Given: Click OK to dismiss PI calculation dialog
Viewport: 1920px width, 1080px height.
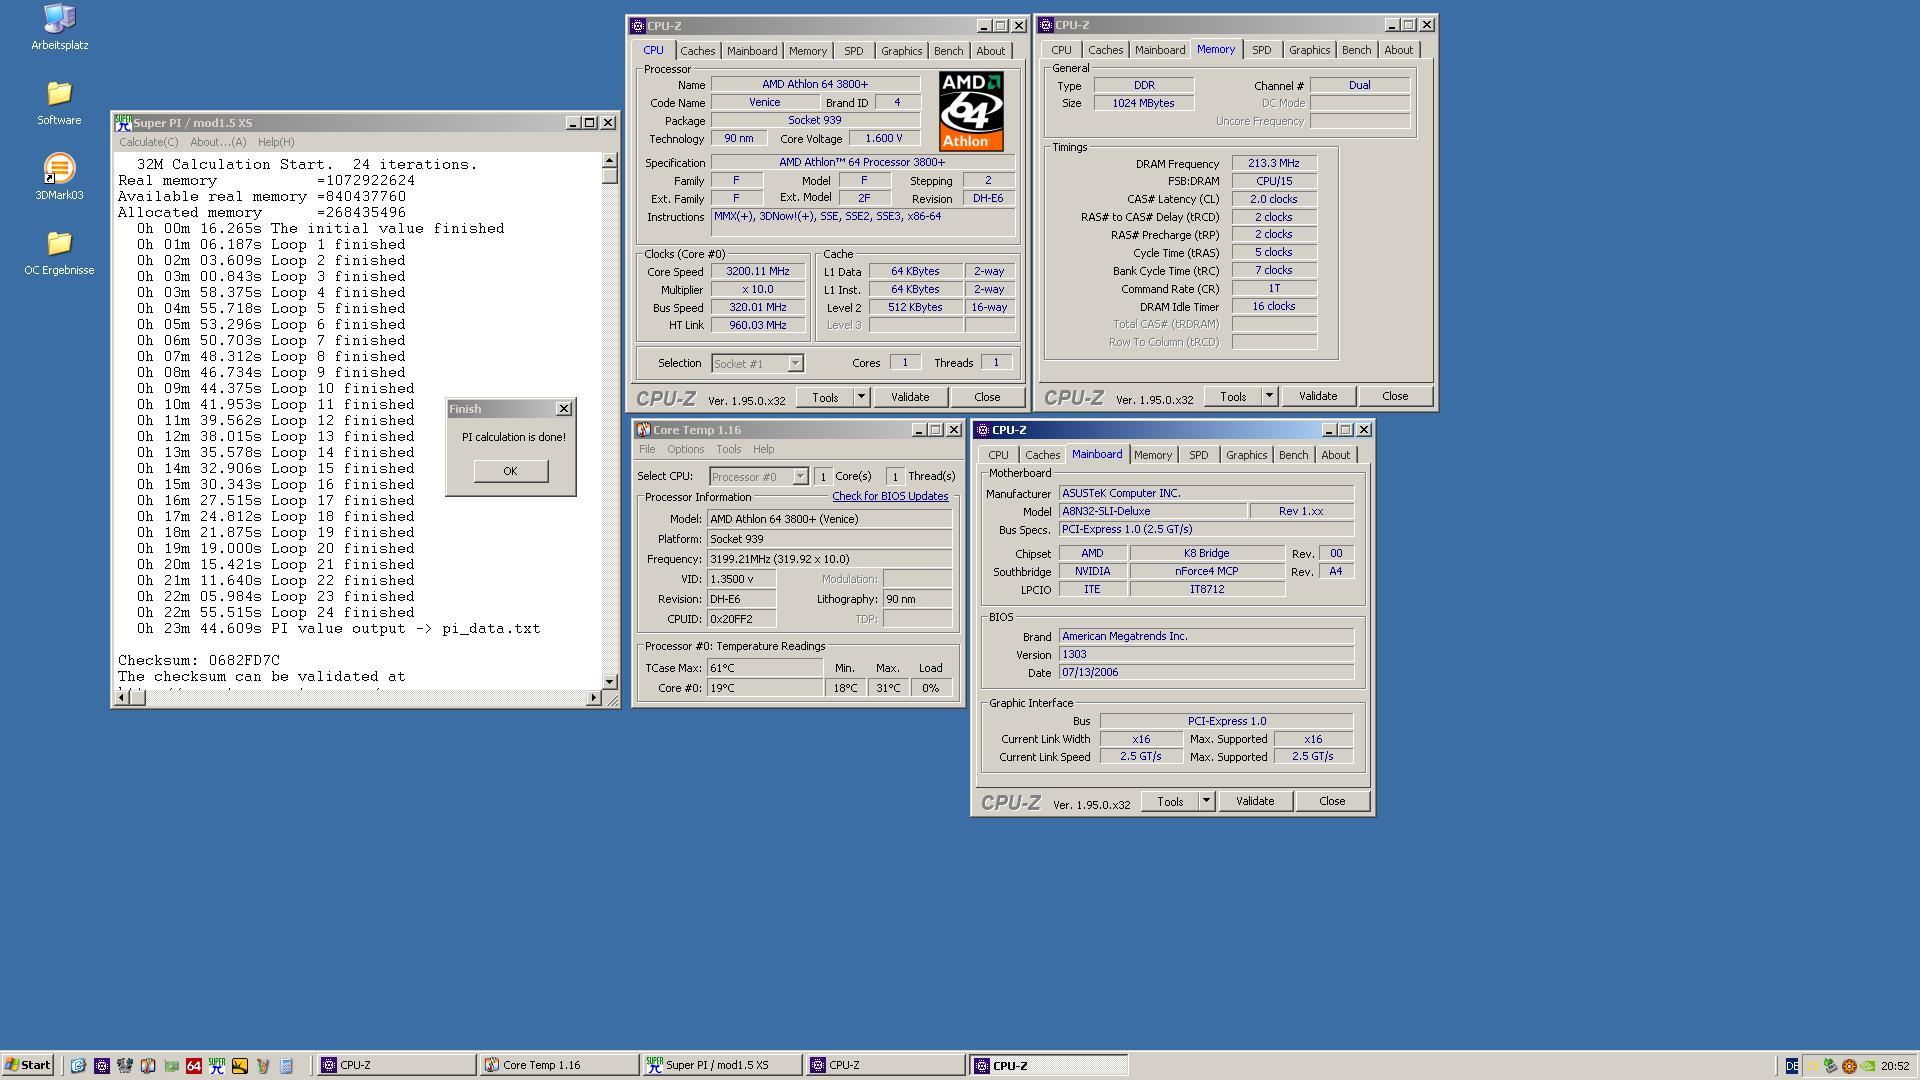Looking at the screenshot, I should point(509,471).
